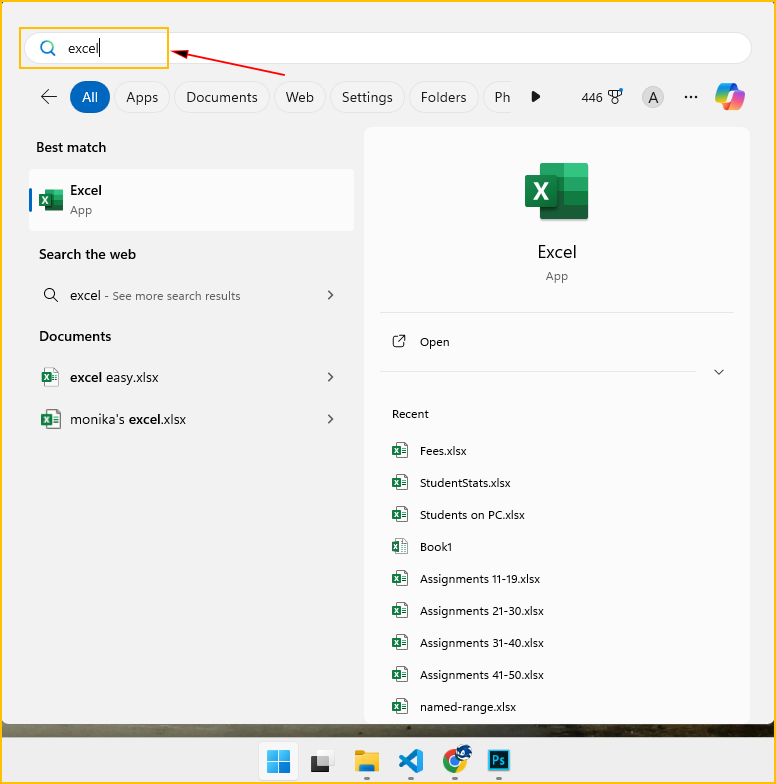Expand the Excel app actions chevron
The height and width of the screenshot is (784, 776).
[x=718, y=372]
